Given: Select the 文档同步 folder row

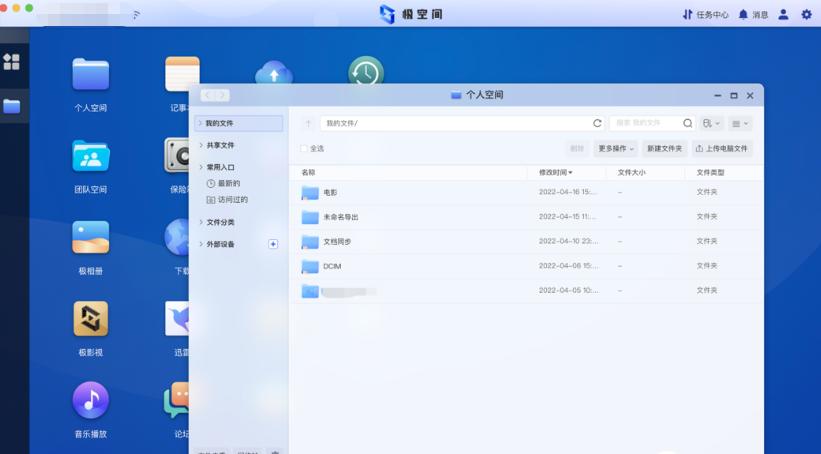Looking at the screenshot, I should [x=526, y=241].
